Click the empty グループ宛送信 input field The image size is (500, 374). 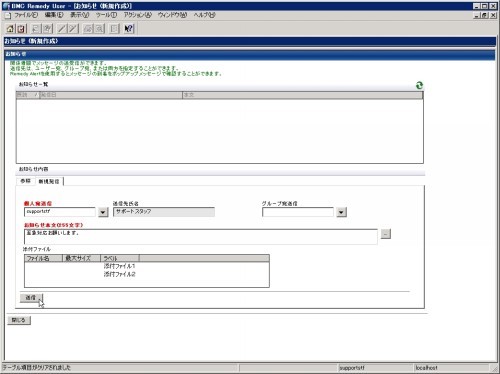pos(298,212)
